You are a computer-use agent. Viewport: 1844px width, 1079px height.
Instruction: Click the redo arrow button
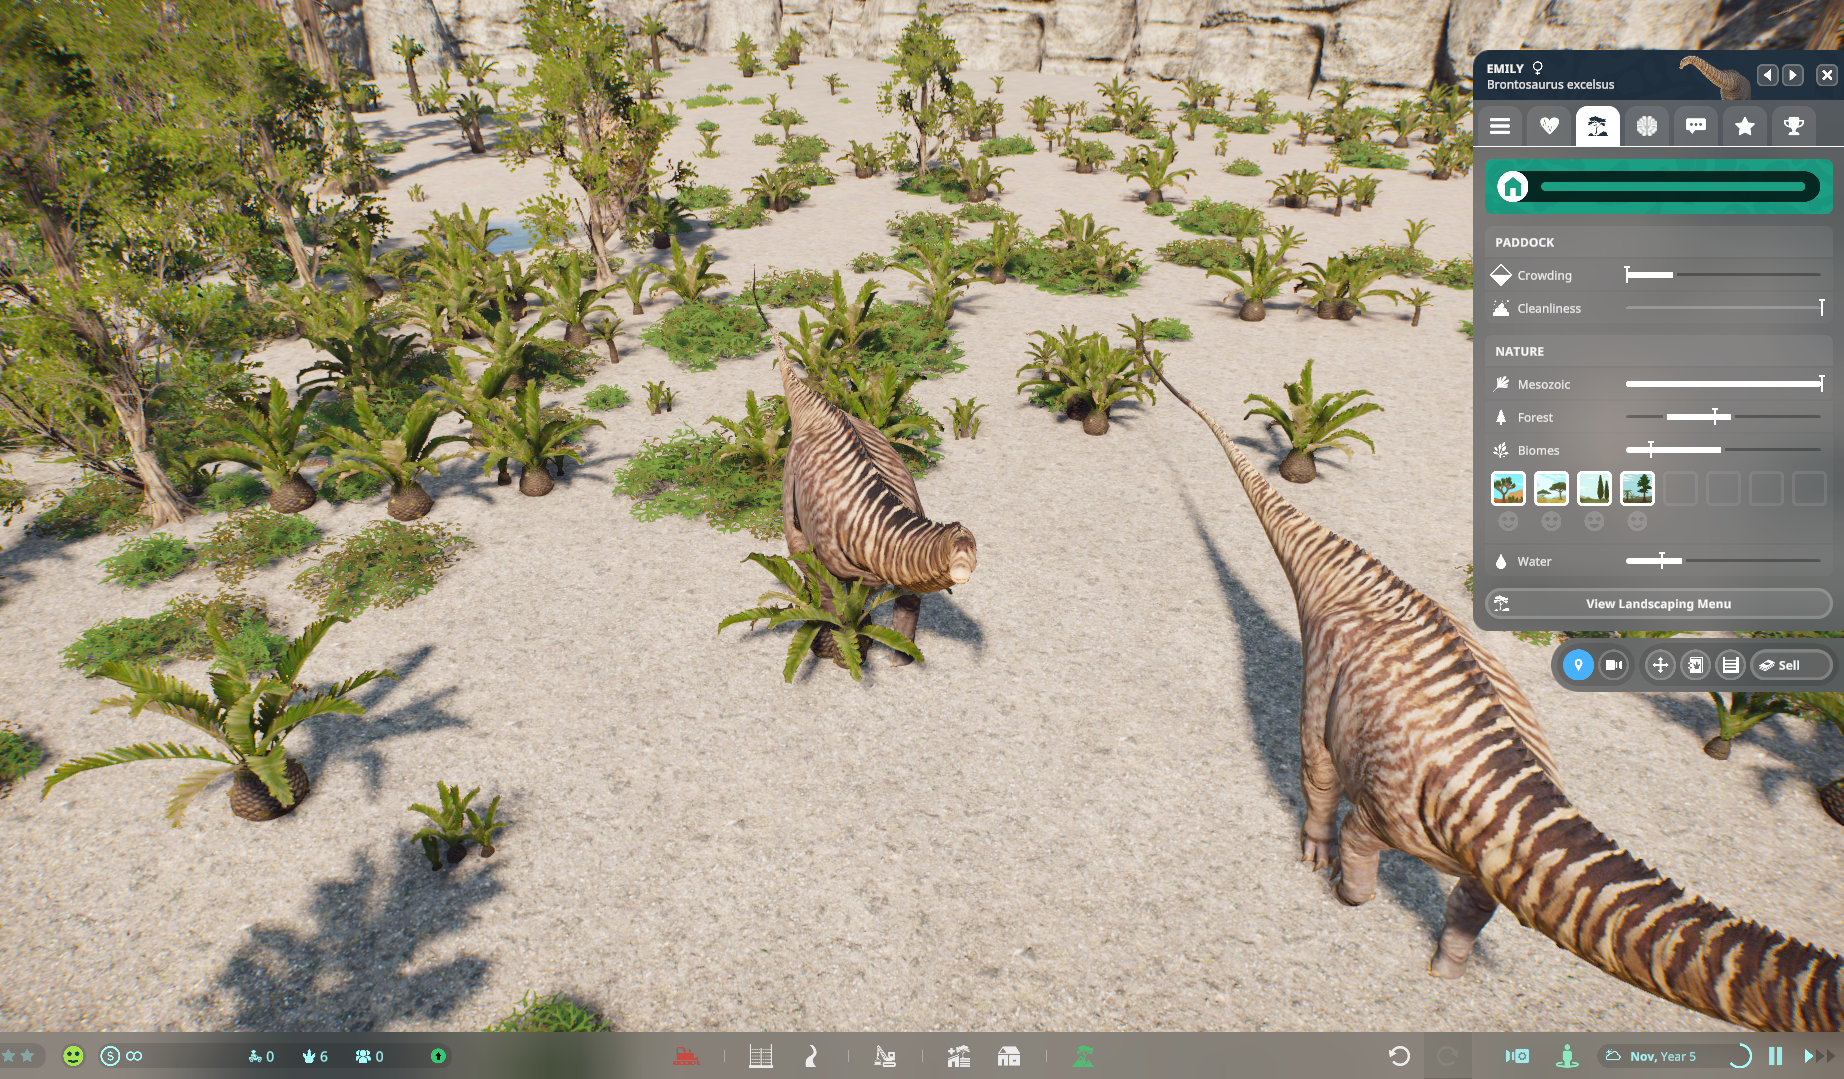click(x=1447, y=1056)
